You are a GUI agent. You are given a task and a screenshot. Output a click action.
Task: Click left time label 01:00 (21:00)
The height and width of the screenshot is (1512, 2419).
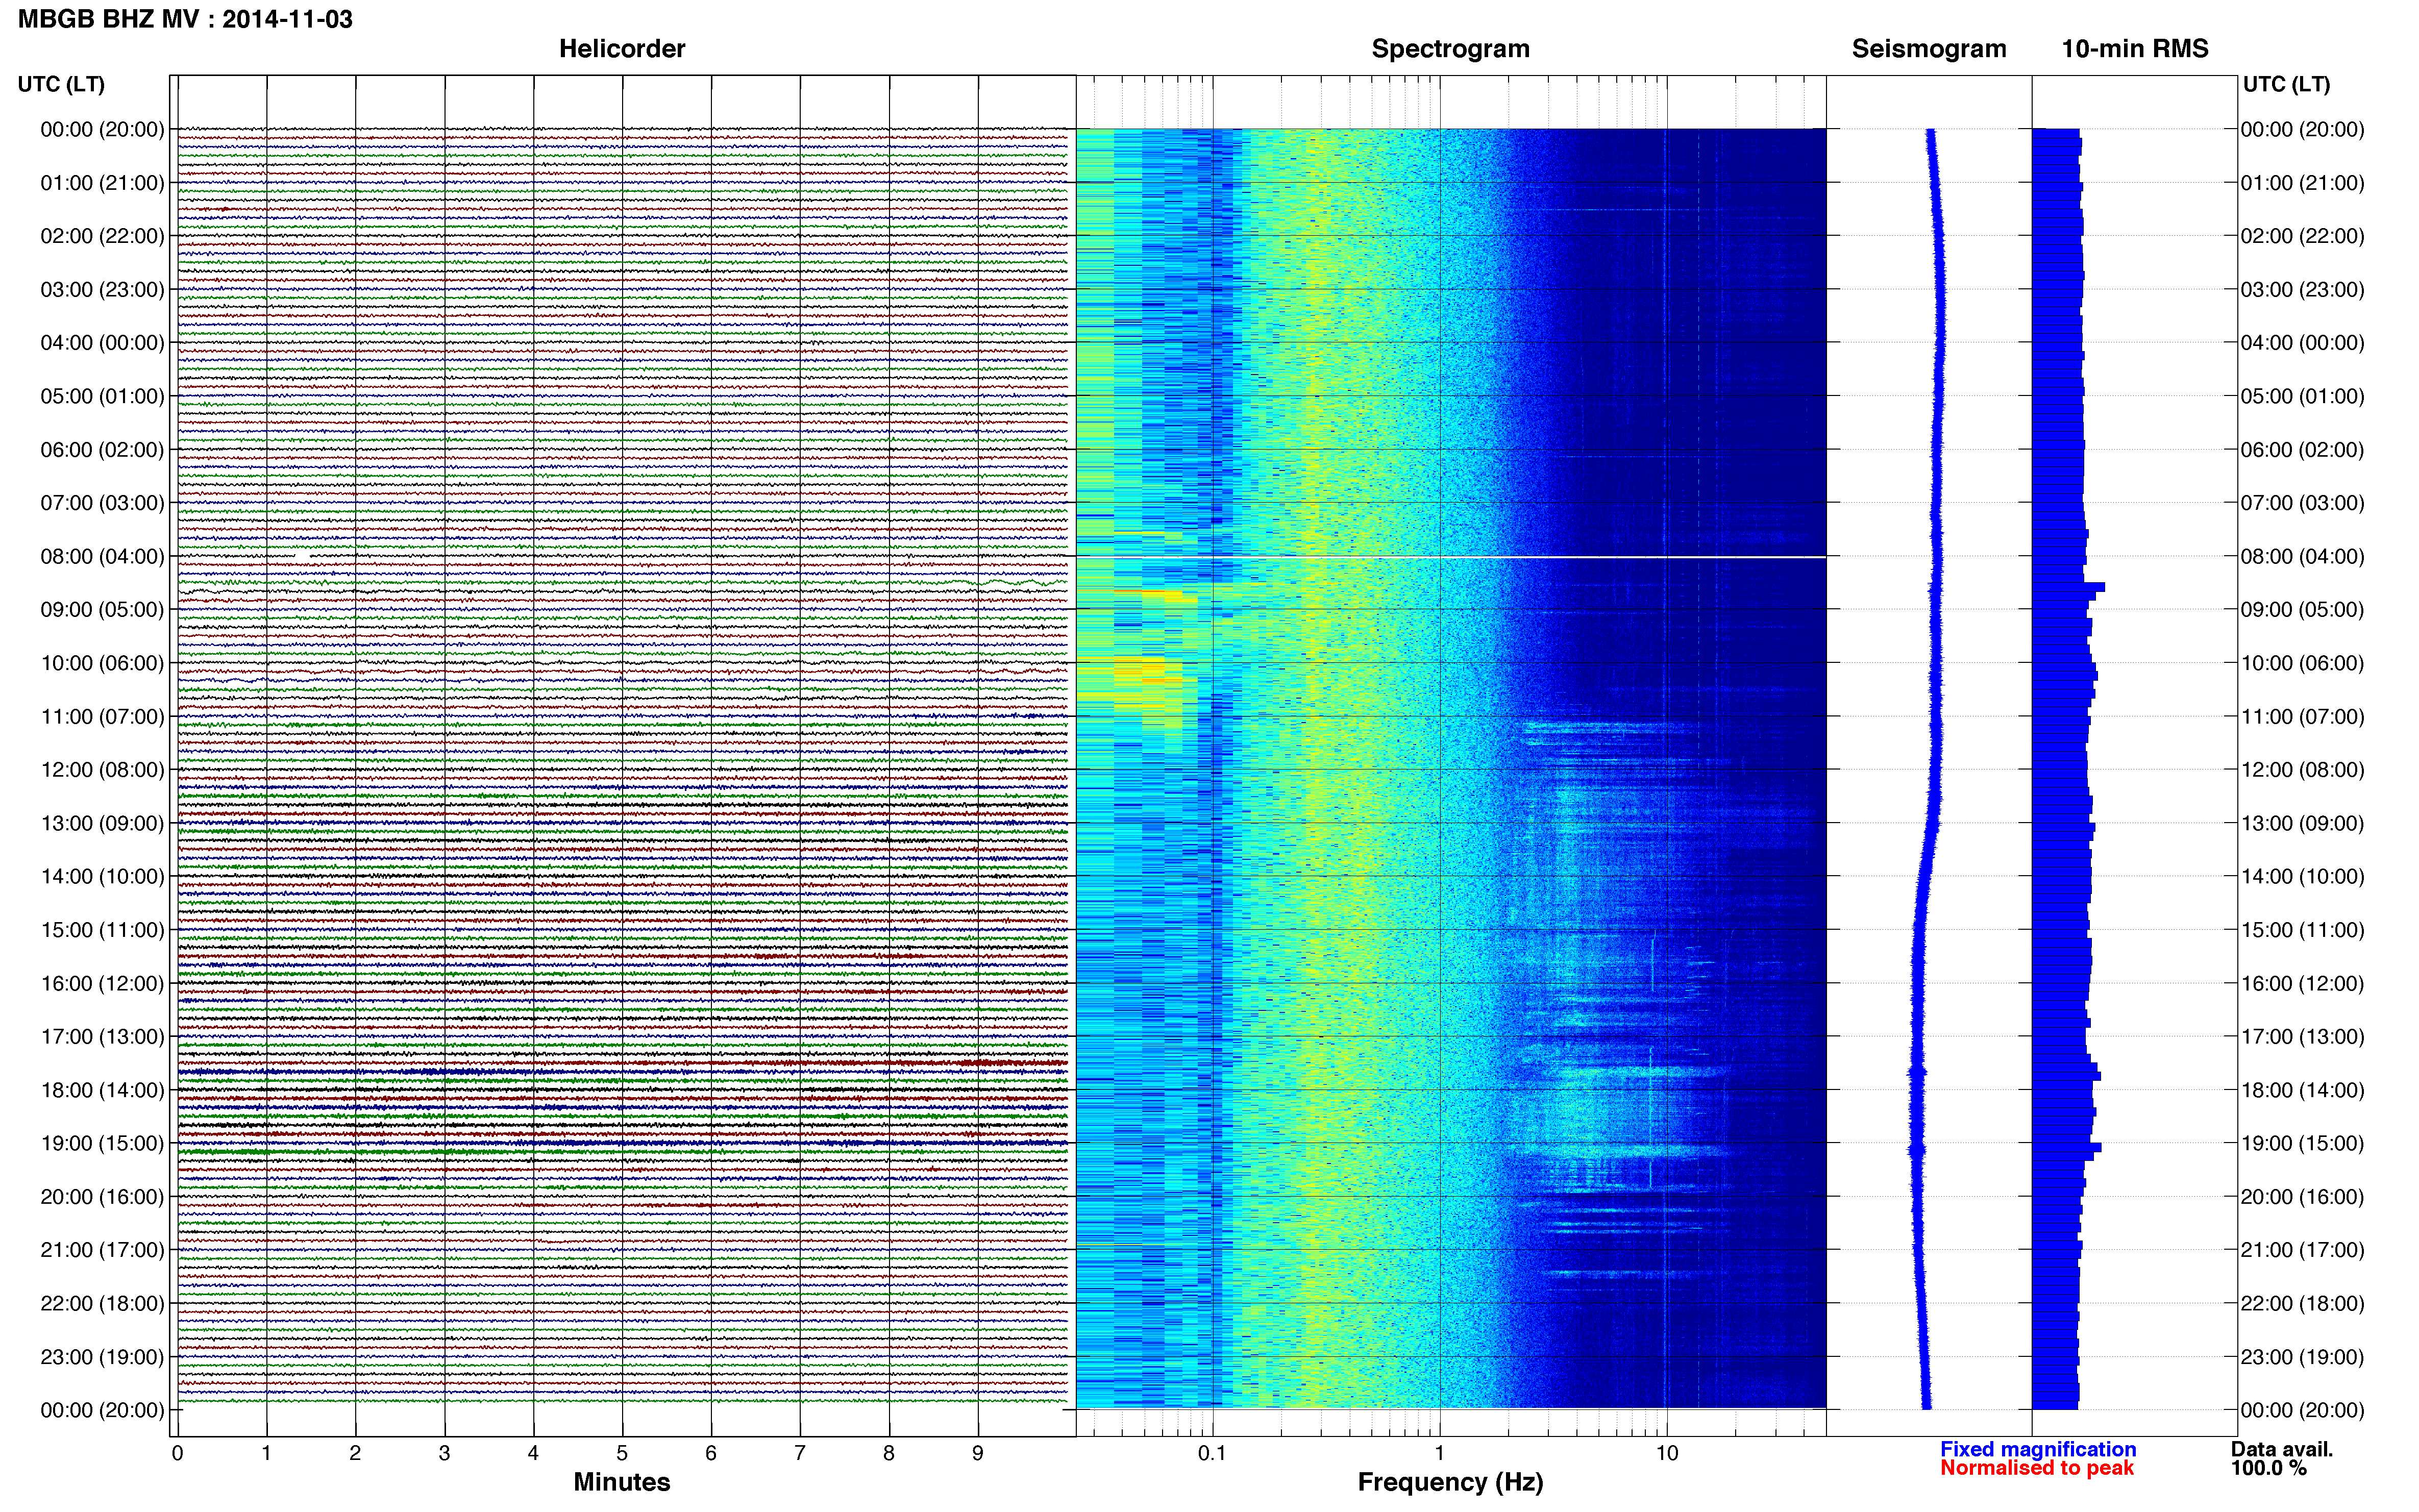[x=102, y=183]
